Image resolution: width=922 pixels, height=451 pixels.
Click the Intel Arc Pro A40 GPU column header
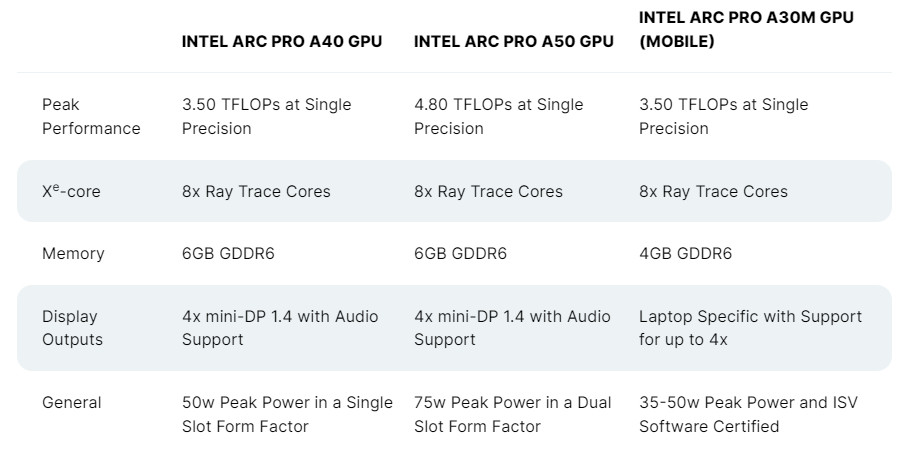[x=281, y=41]
